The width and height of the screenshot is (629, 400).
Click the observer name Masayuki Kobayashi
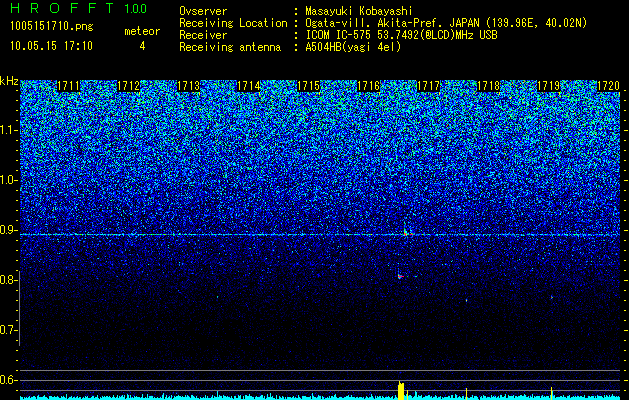pyautogui.click(x=359, y=11)
